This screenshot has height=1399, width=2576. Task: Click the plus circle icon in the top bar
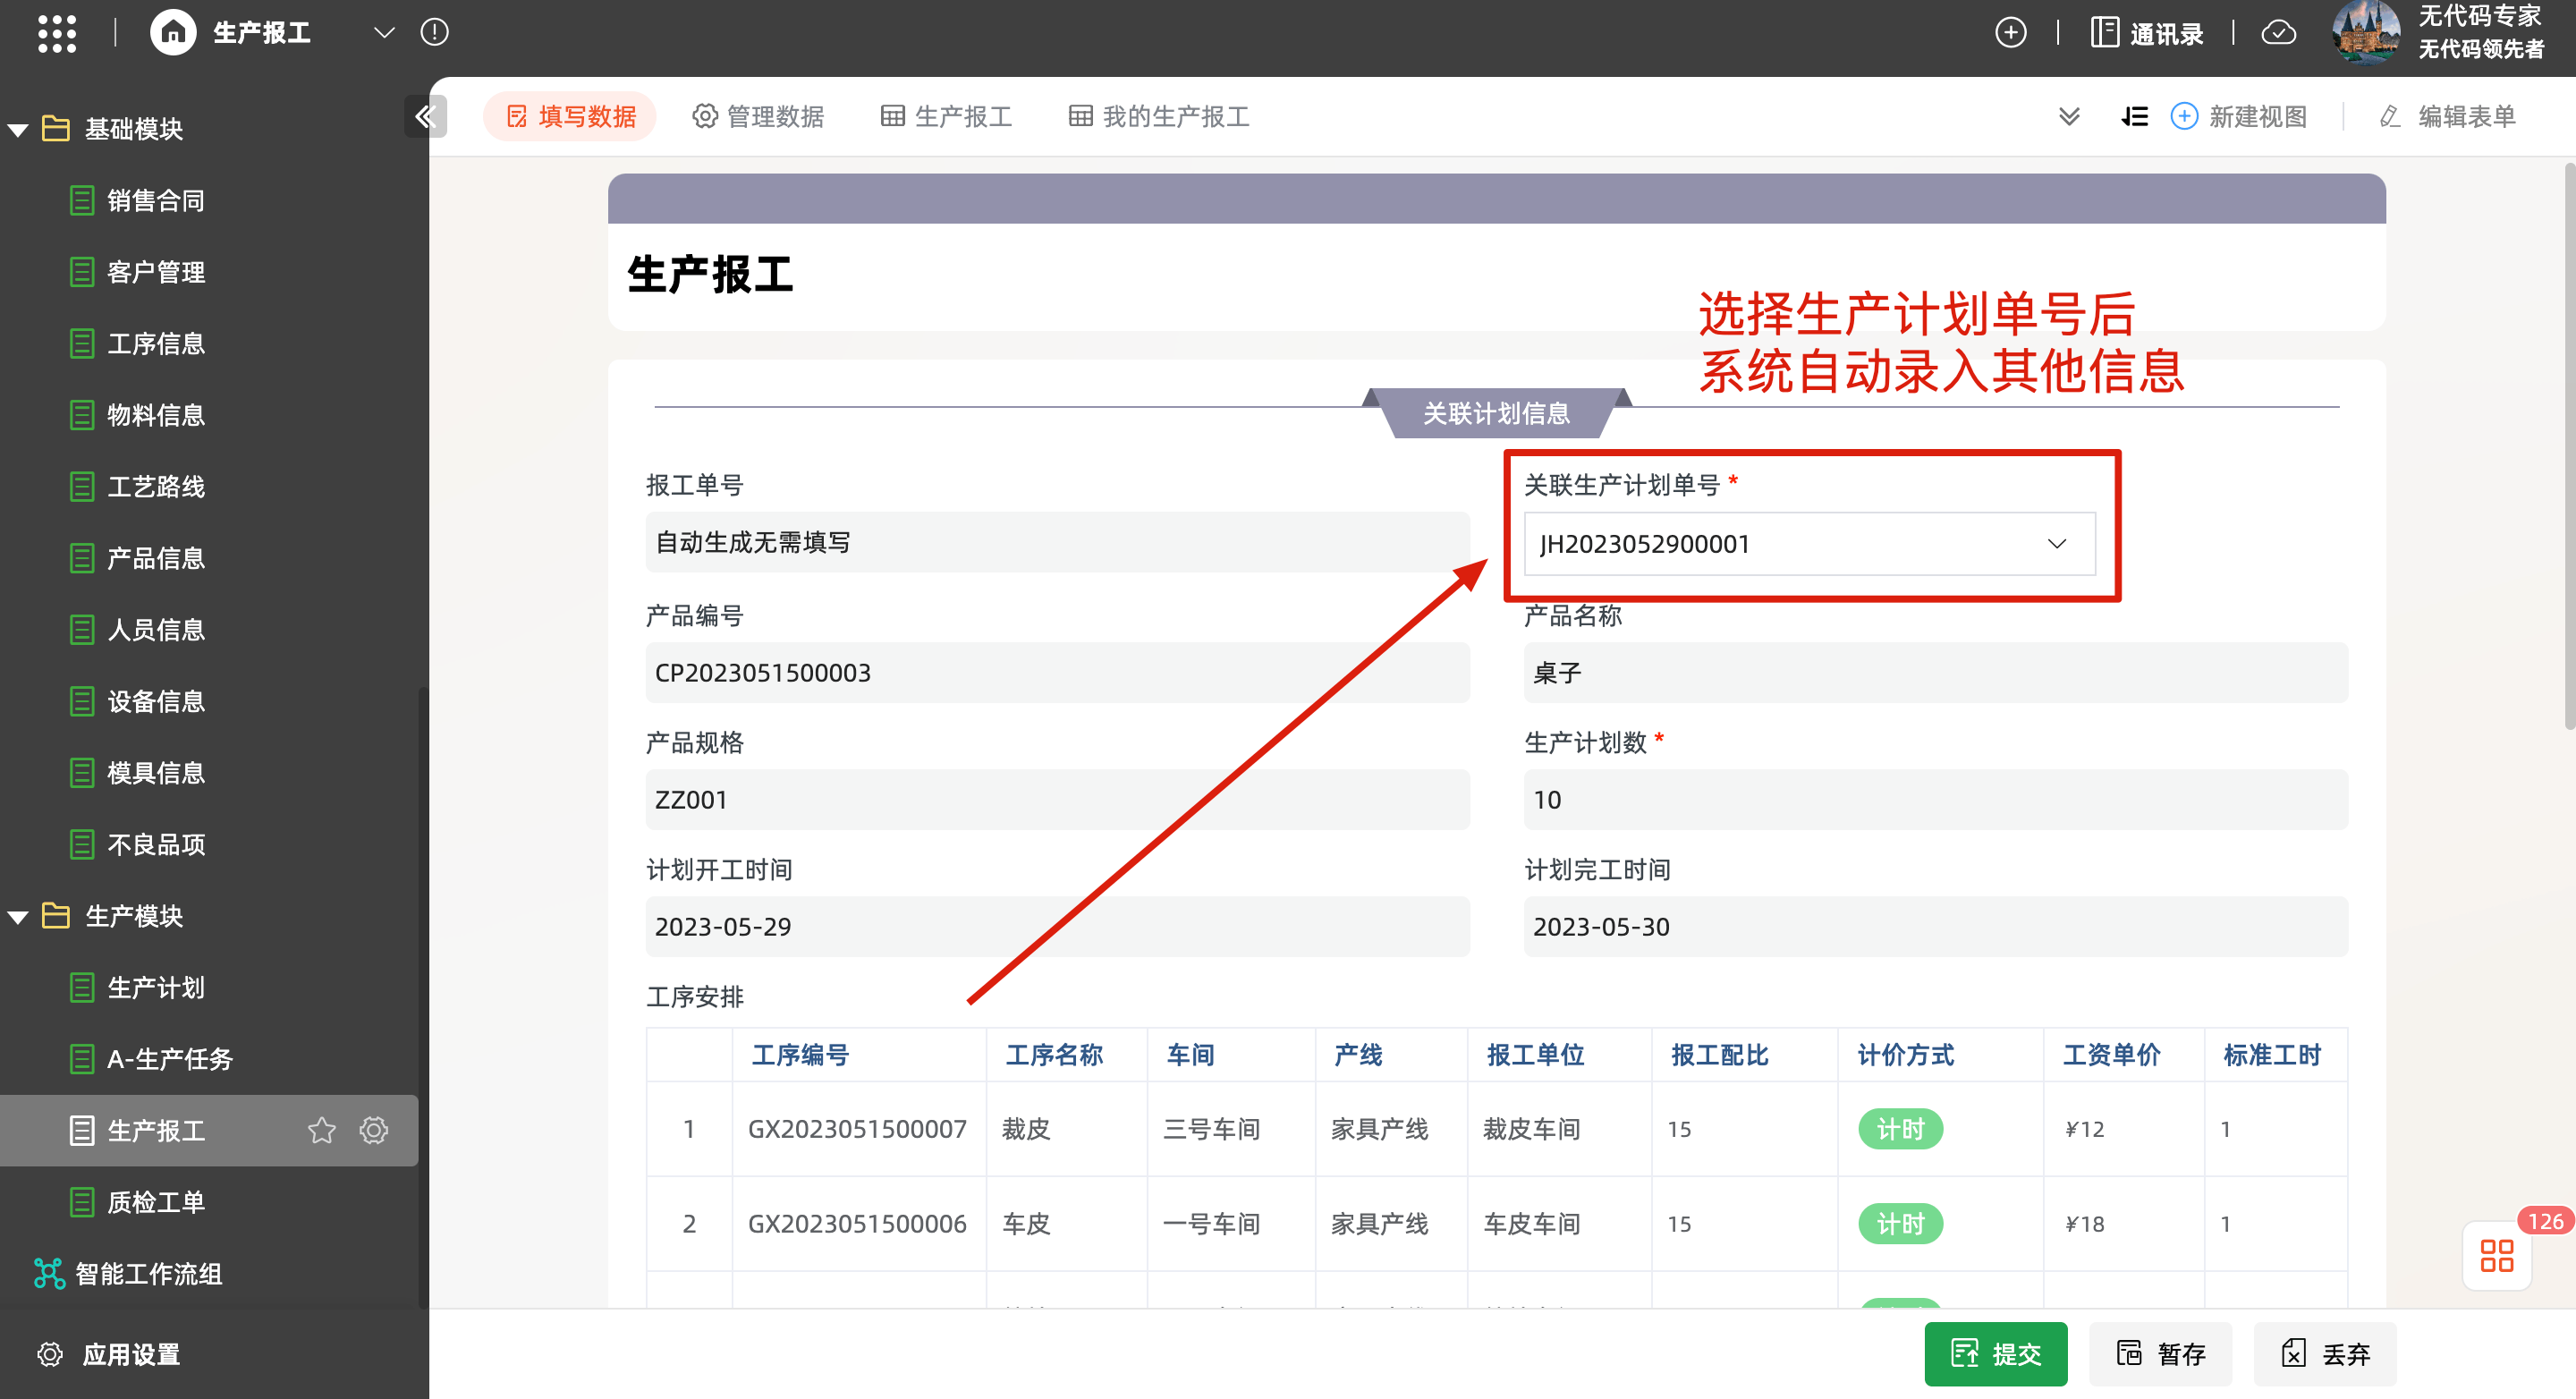[x=2010, y=33]
